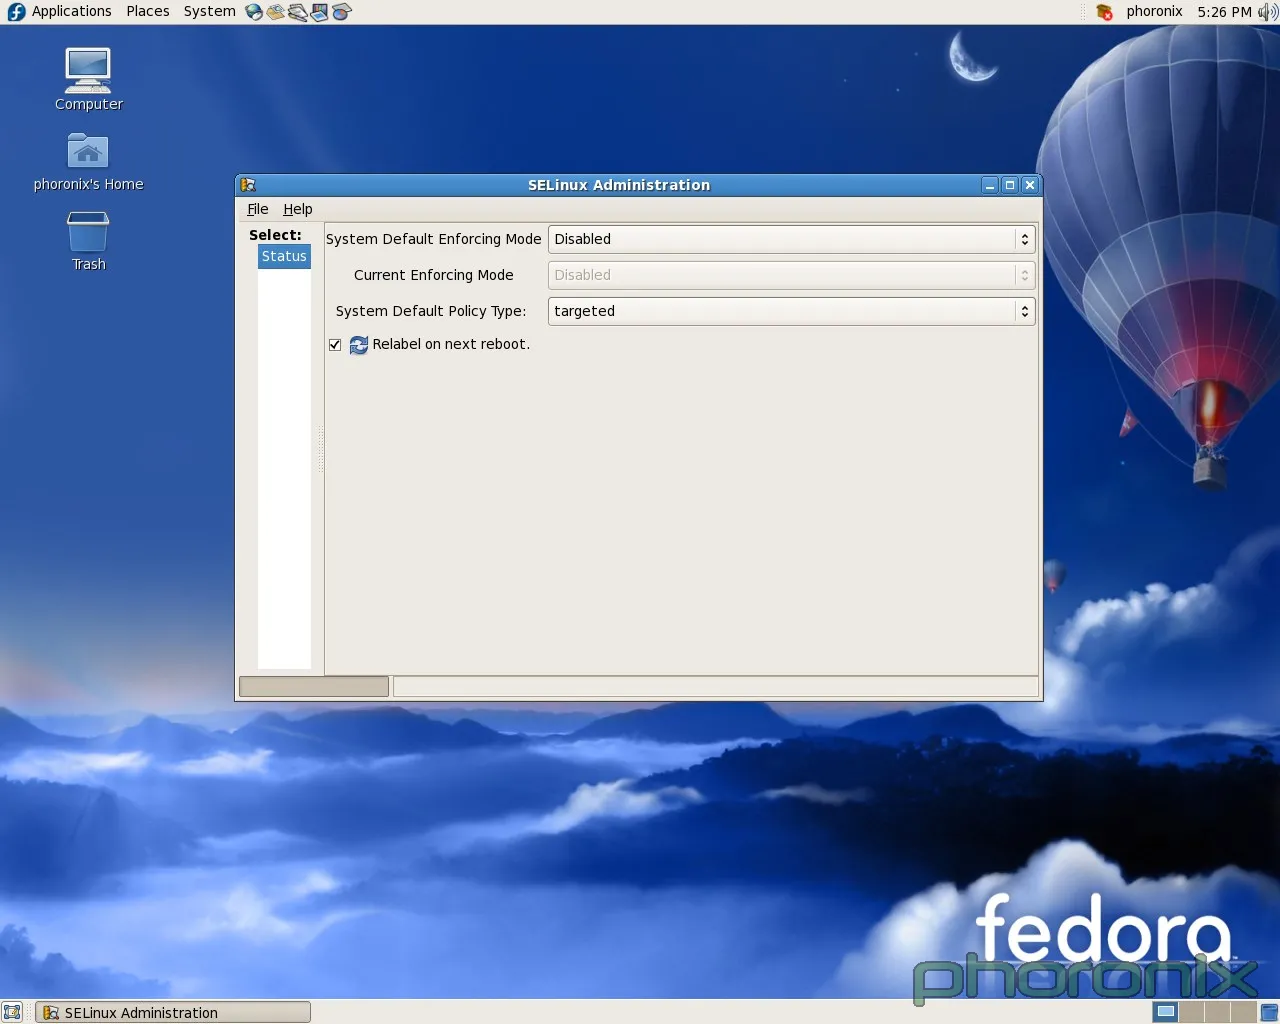Click the 'Current Enforcing Mode' label
This screenshot has height=1024, width=1280.
click(433, 275)
